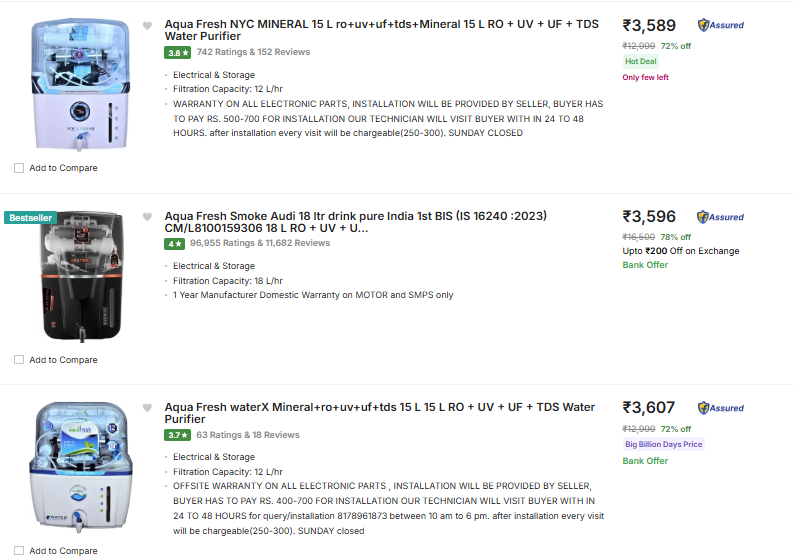Open the black Smoke Audi purifier image
The width and height of the screenshot is (793, 556).
point(81,276)
